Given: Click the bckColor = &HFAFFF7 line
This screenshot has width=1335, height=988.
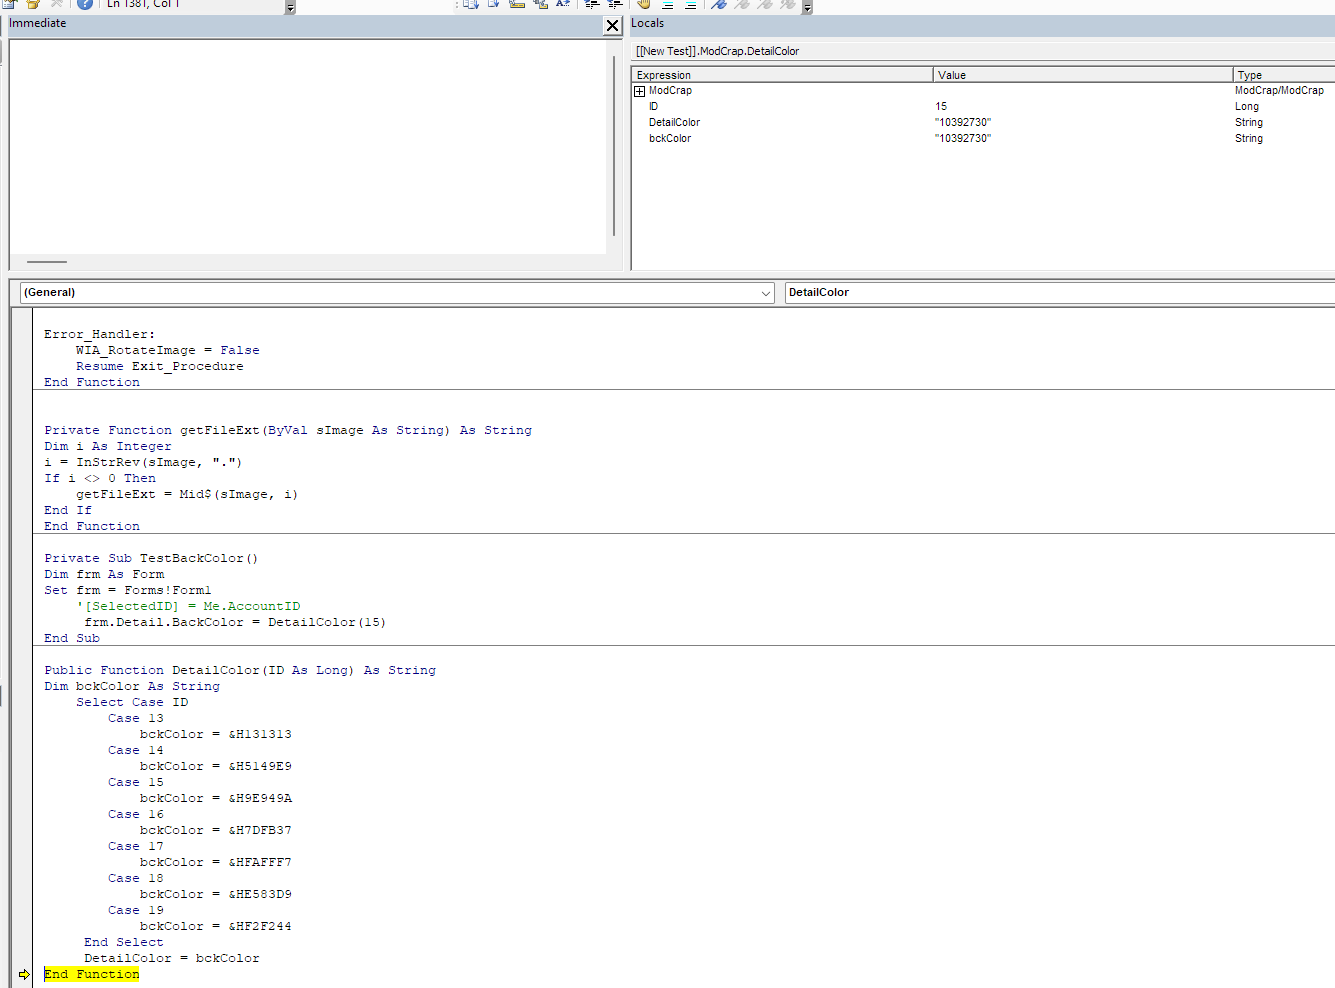Looking at the screenshot, I should coord(216,863).
